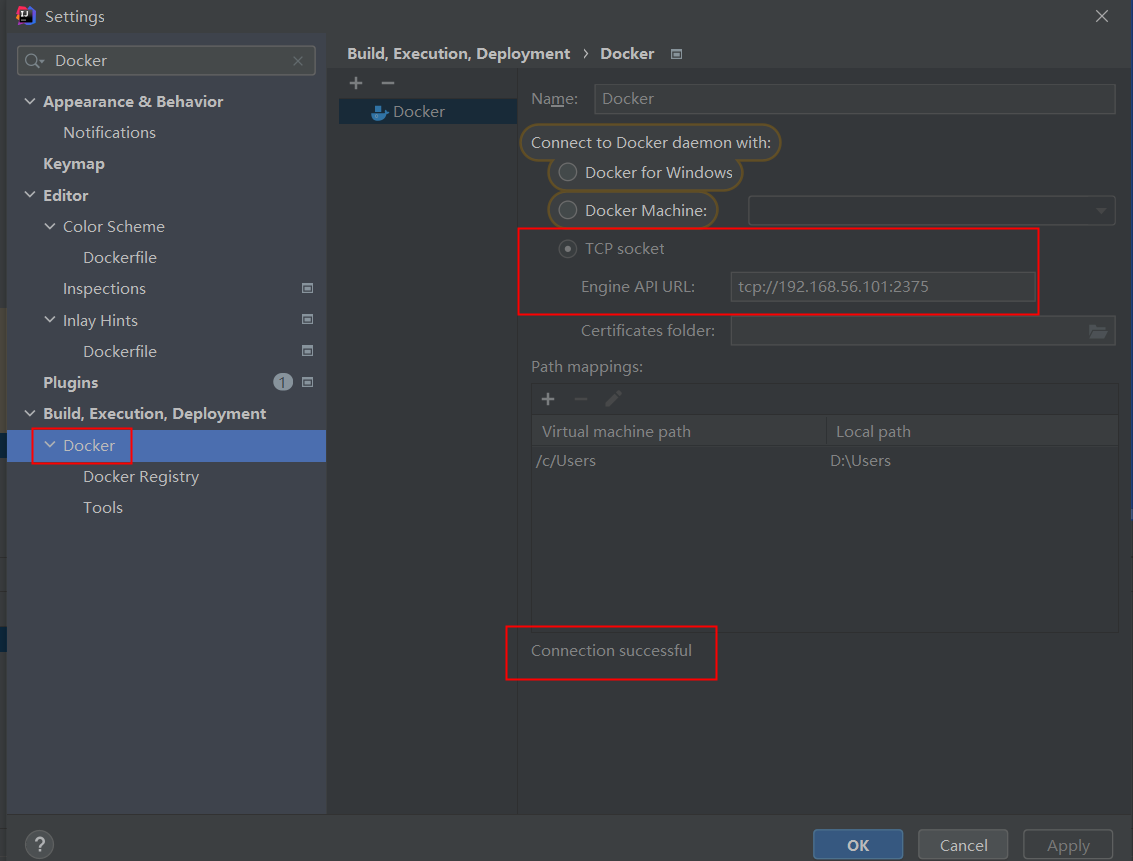Collapse the Color Scheme node

[x=50, y=226]
